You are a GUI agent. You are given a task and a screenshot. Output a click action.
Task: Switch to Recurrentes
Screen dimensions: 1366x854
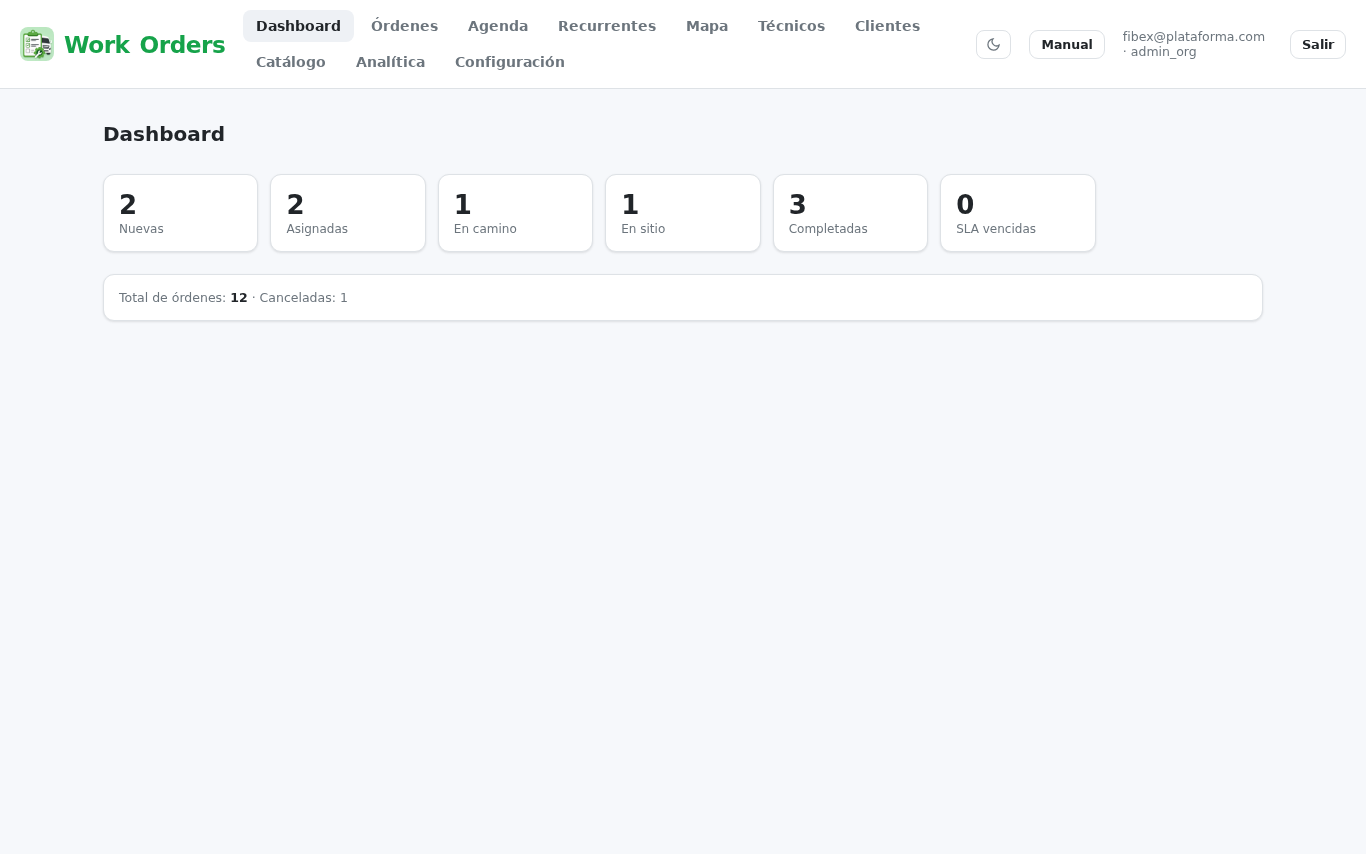[607, 26]
